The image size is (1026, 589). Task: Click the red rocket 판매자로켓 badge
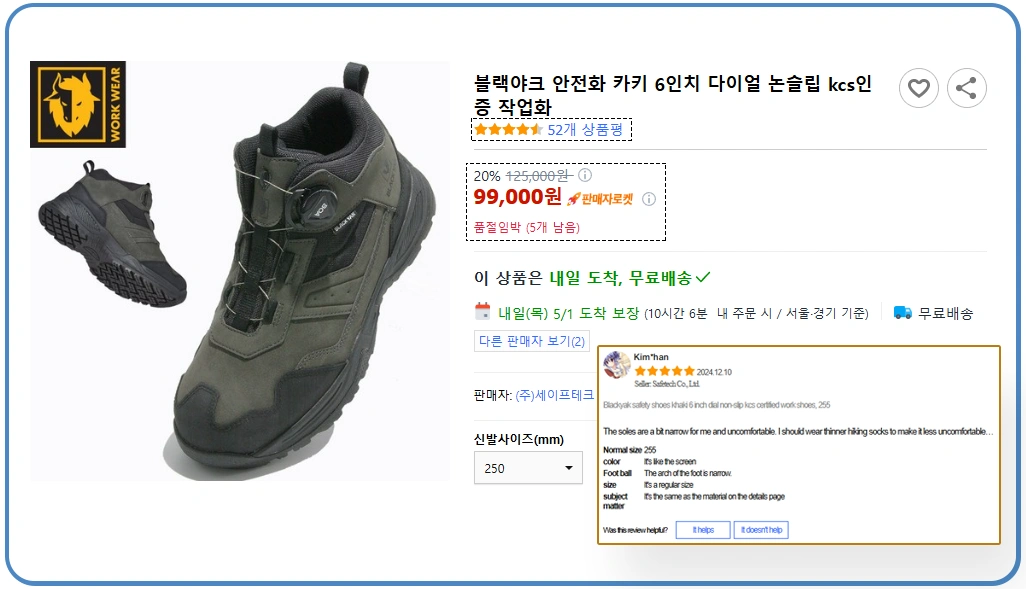[600, 198]
